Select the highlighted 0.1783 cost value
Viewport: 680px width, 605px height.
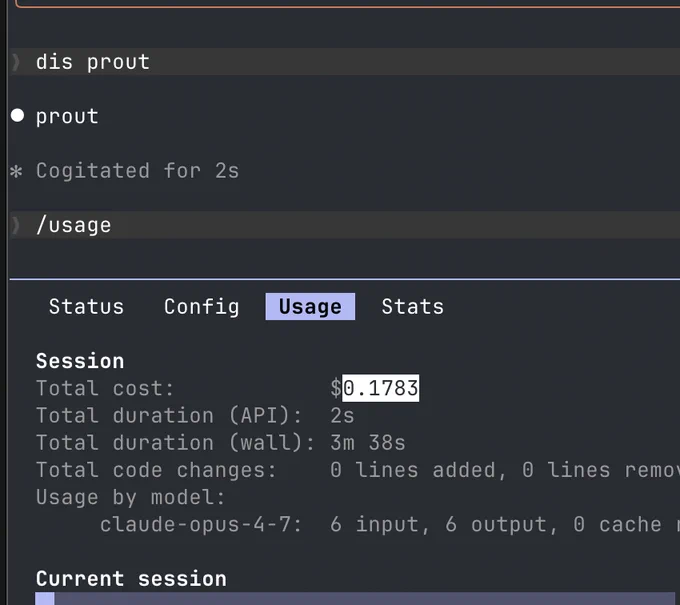click(x=381, y=388)
